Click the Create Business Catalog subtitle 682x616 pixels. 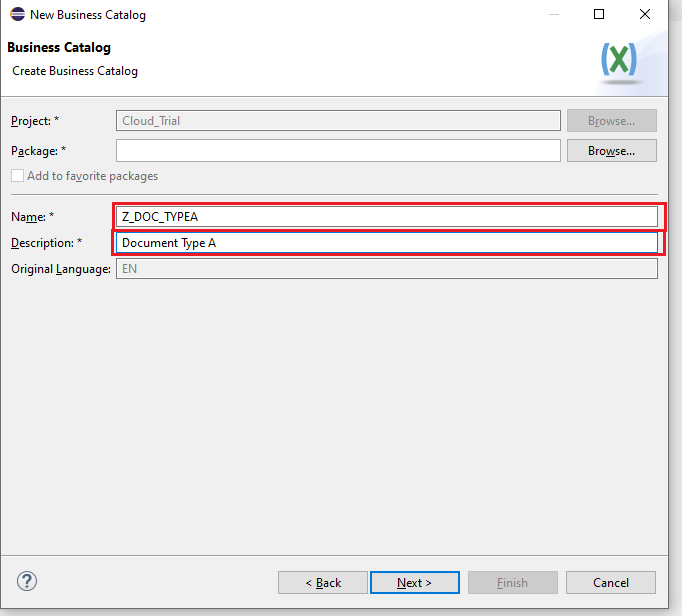click(75, 71)
